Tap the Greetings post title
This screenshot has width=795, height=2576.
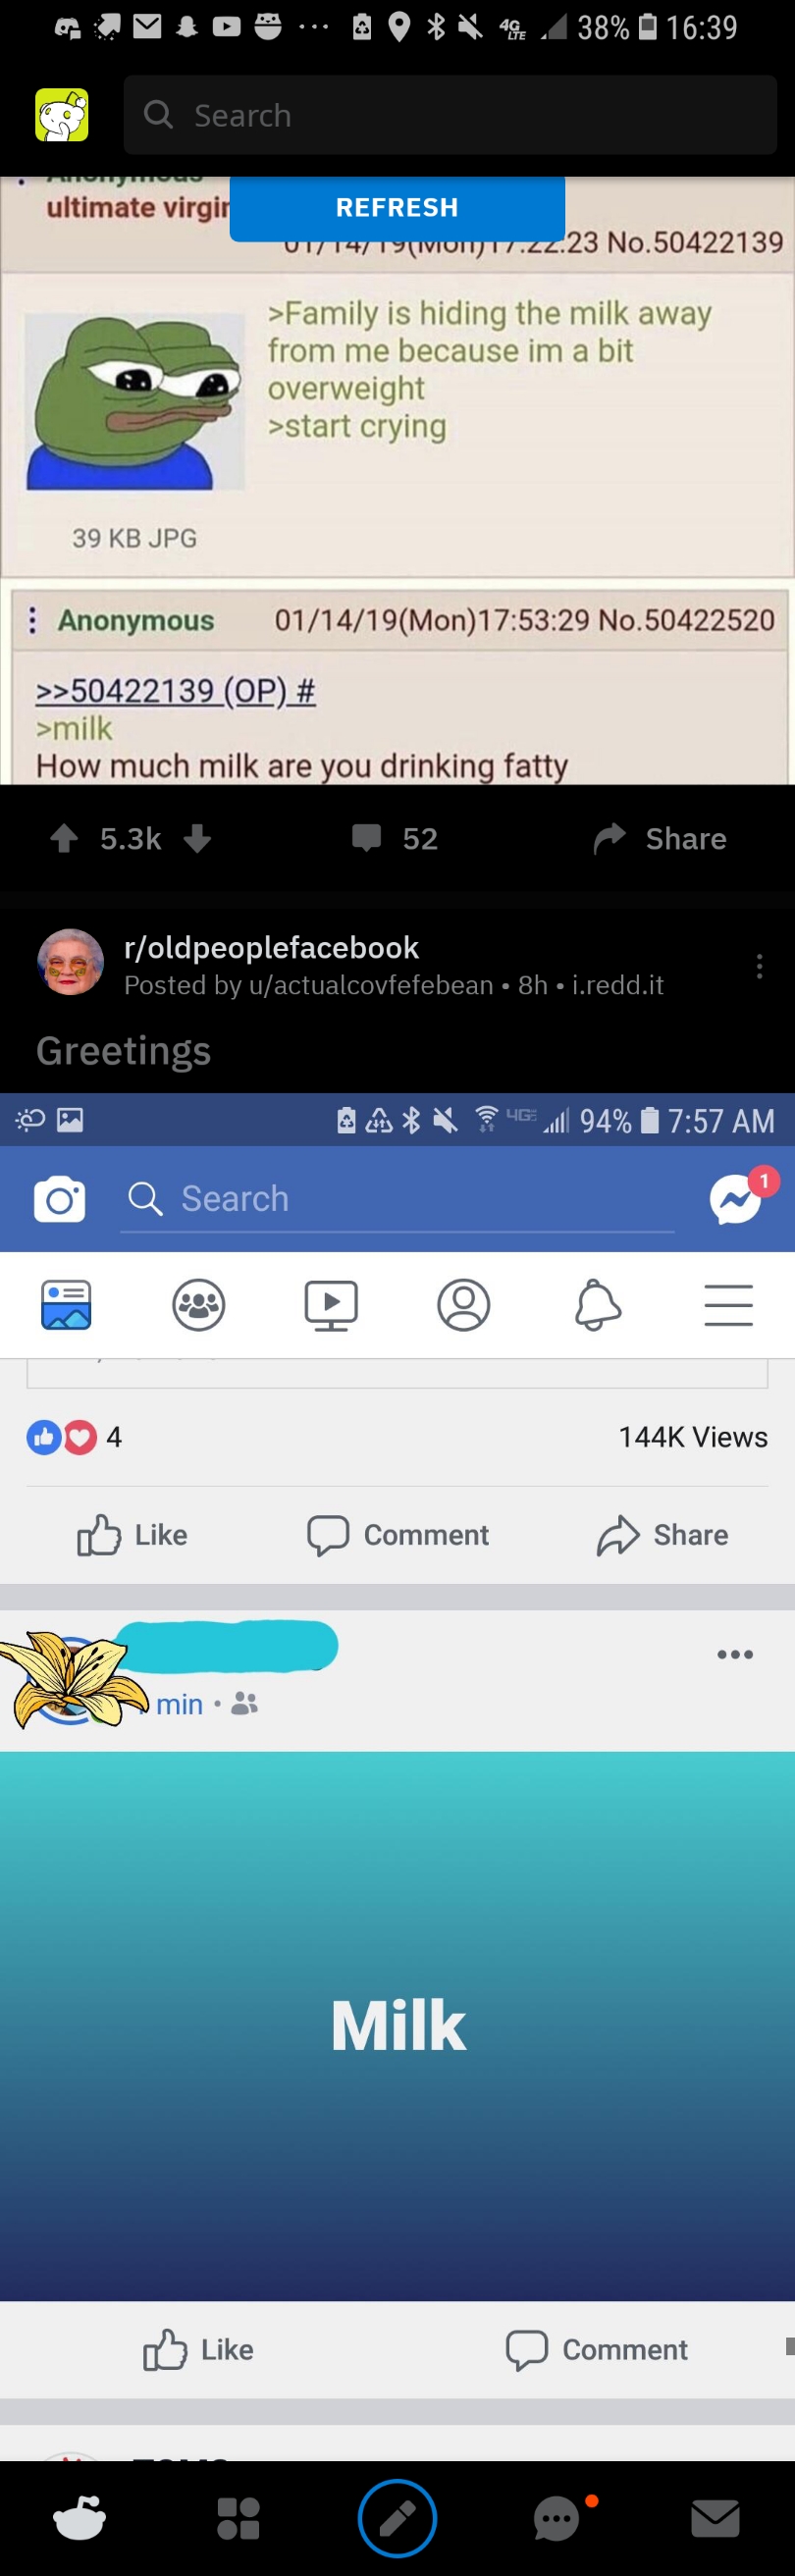point(124,1051)
